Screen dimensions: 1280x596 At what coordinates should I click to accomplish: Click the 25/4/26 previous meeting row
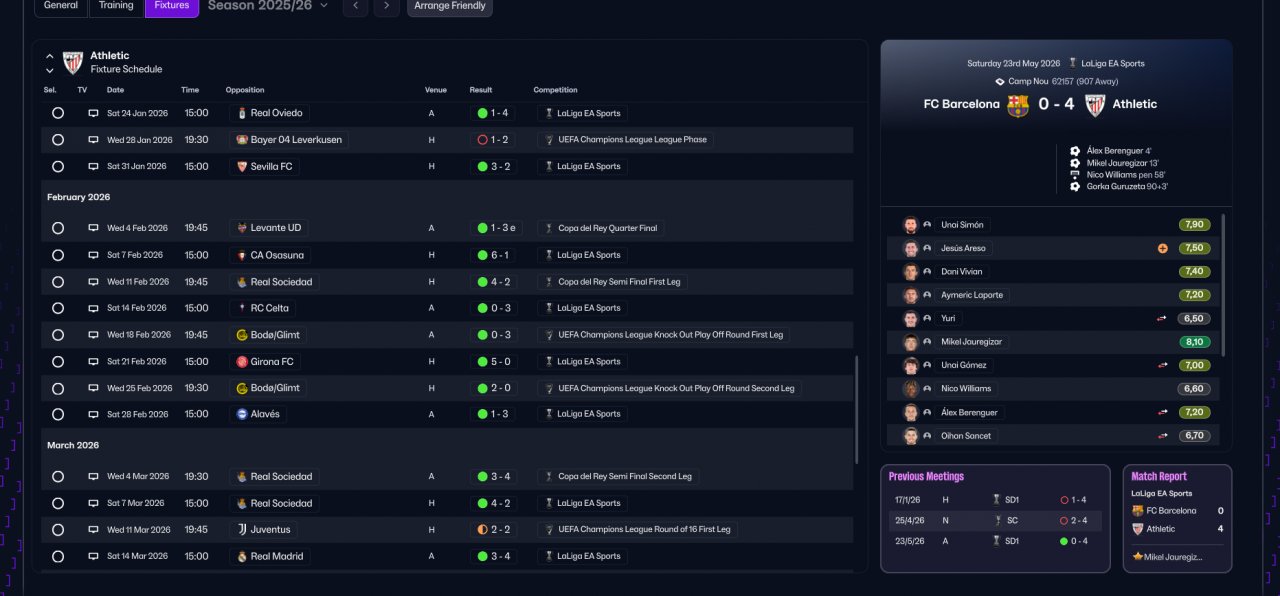(x=995, y=521)
